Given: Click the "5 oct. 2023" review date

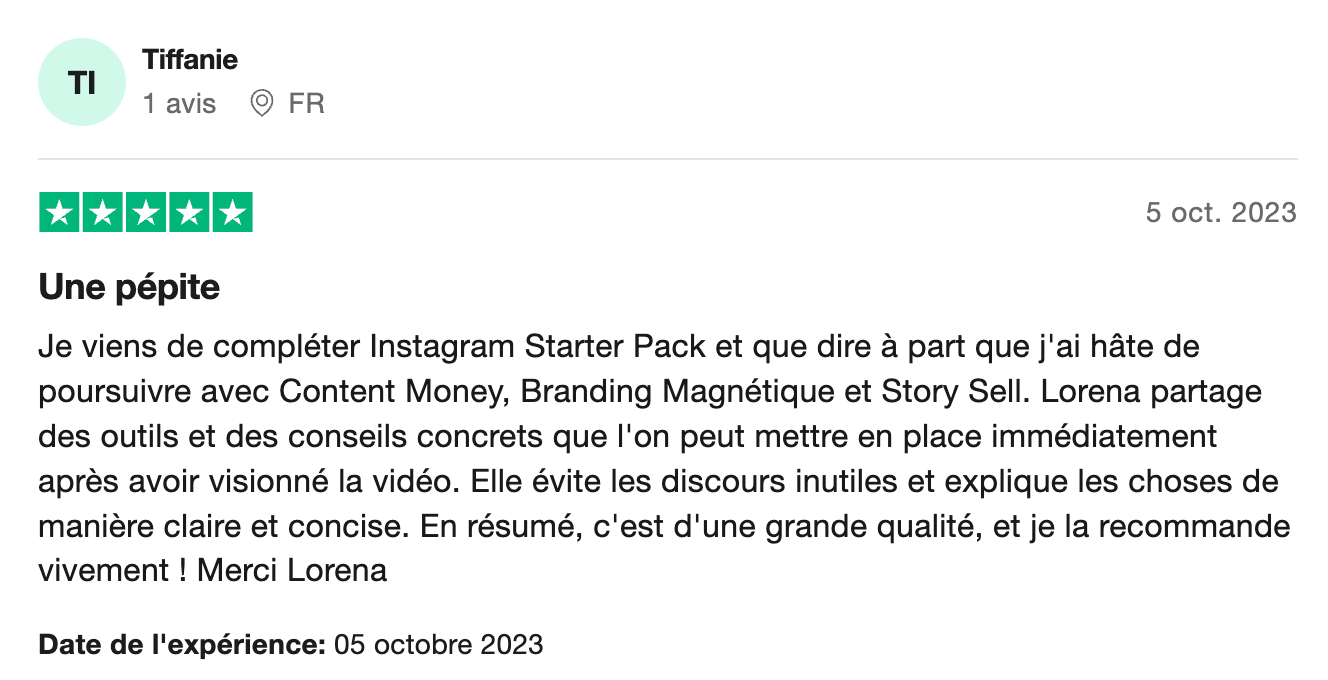Looking at the screenshot, I should tap(1220, 212).
